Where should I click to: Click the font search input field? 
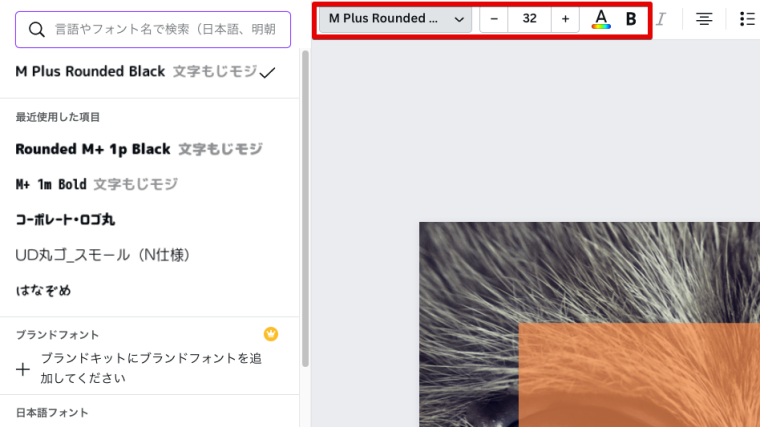click(153, 30)
